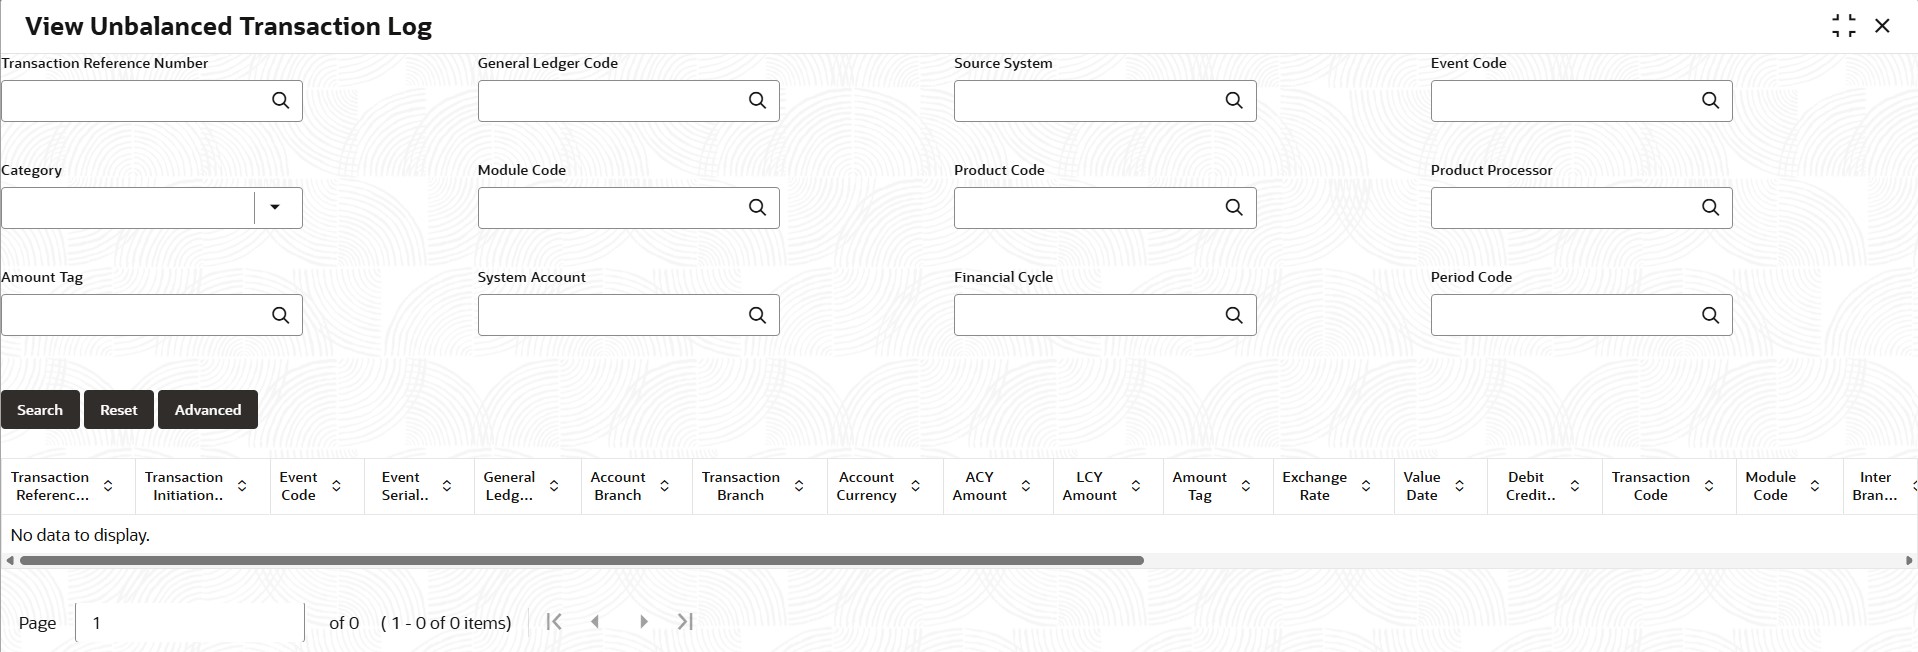Screen dimensions: 1918x652
Task: Click the Source System search magnifier
Action: pos(1234,100)
